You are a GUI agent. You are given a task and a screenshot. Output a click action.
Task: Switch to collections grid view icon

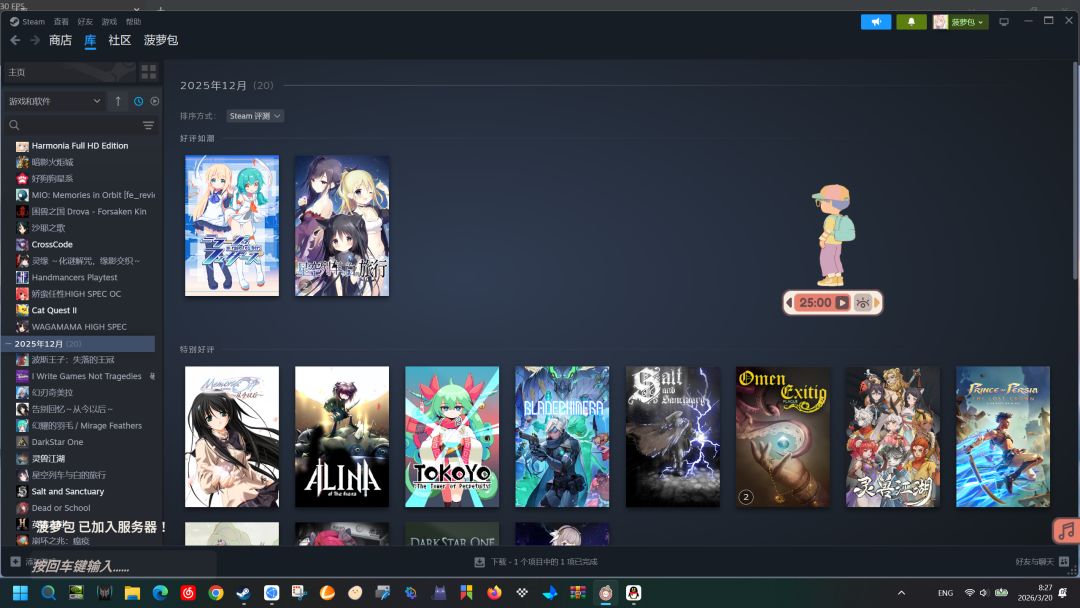[x=149, y=72]
